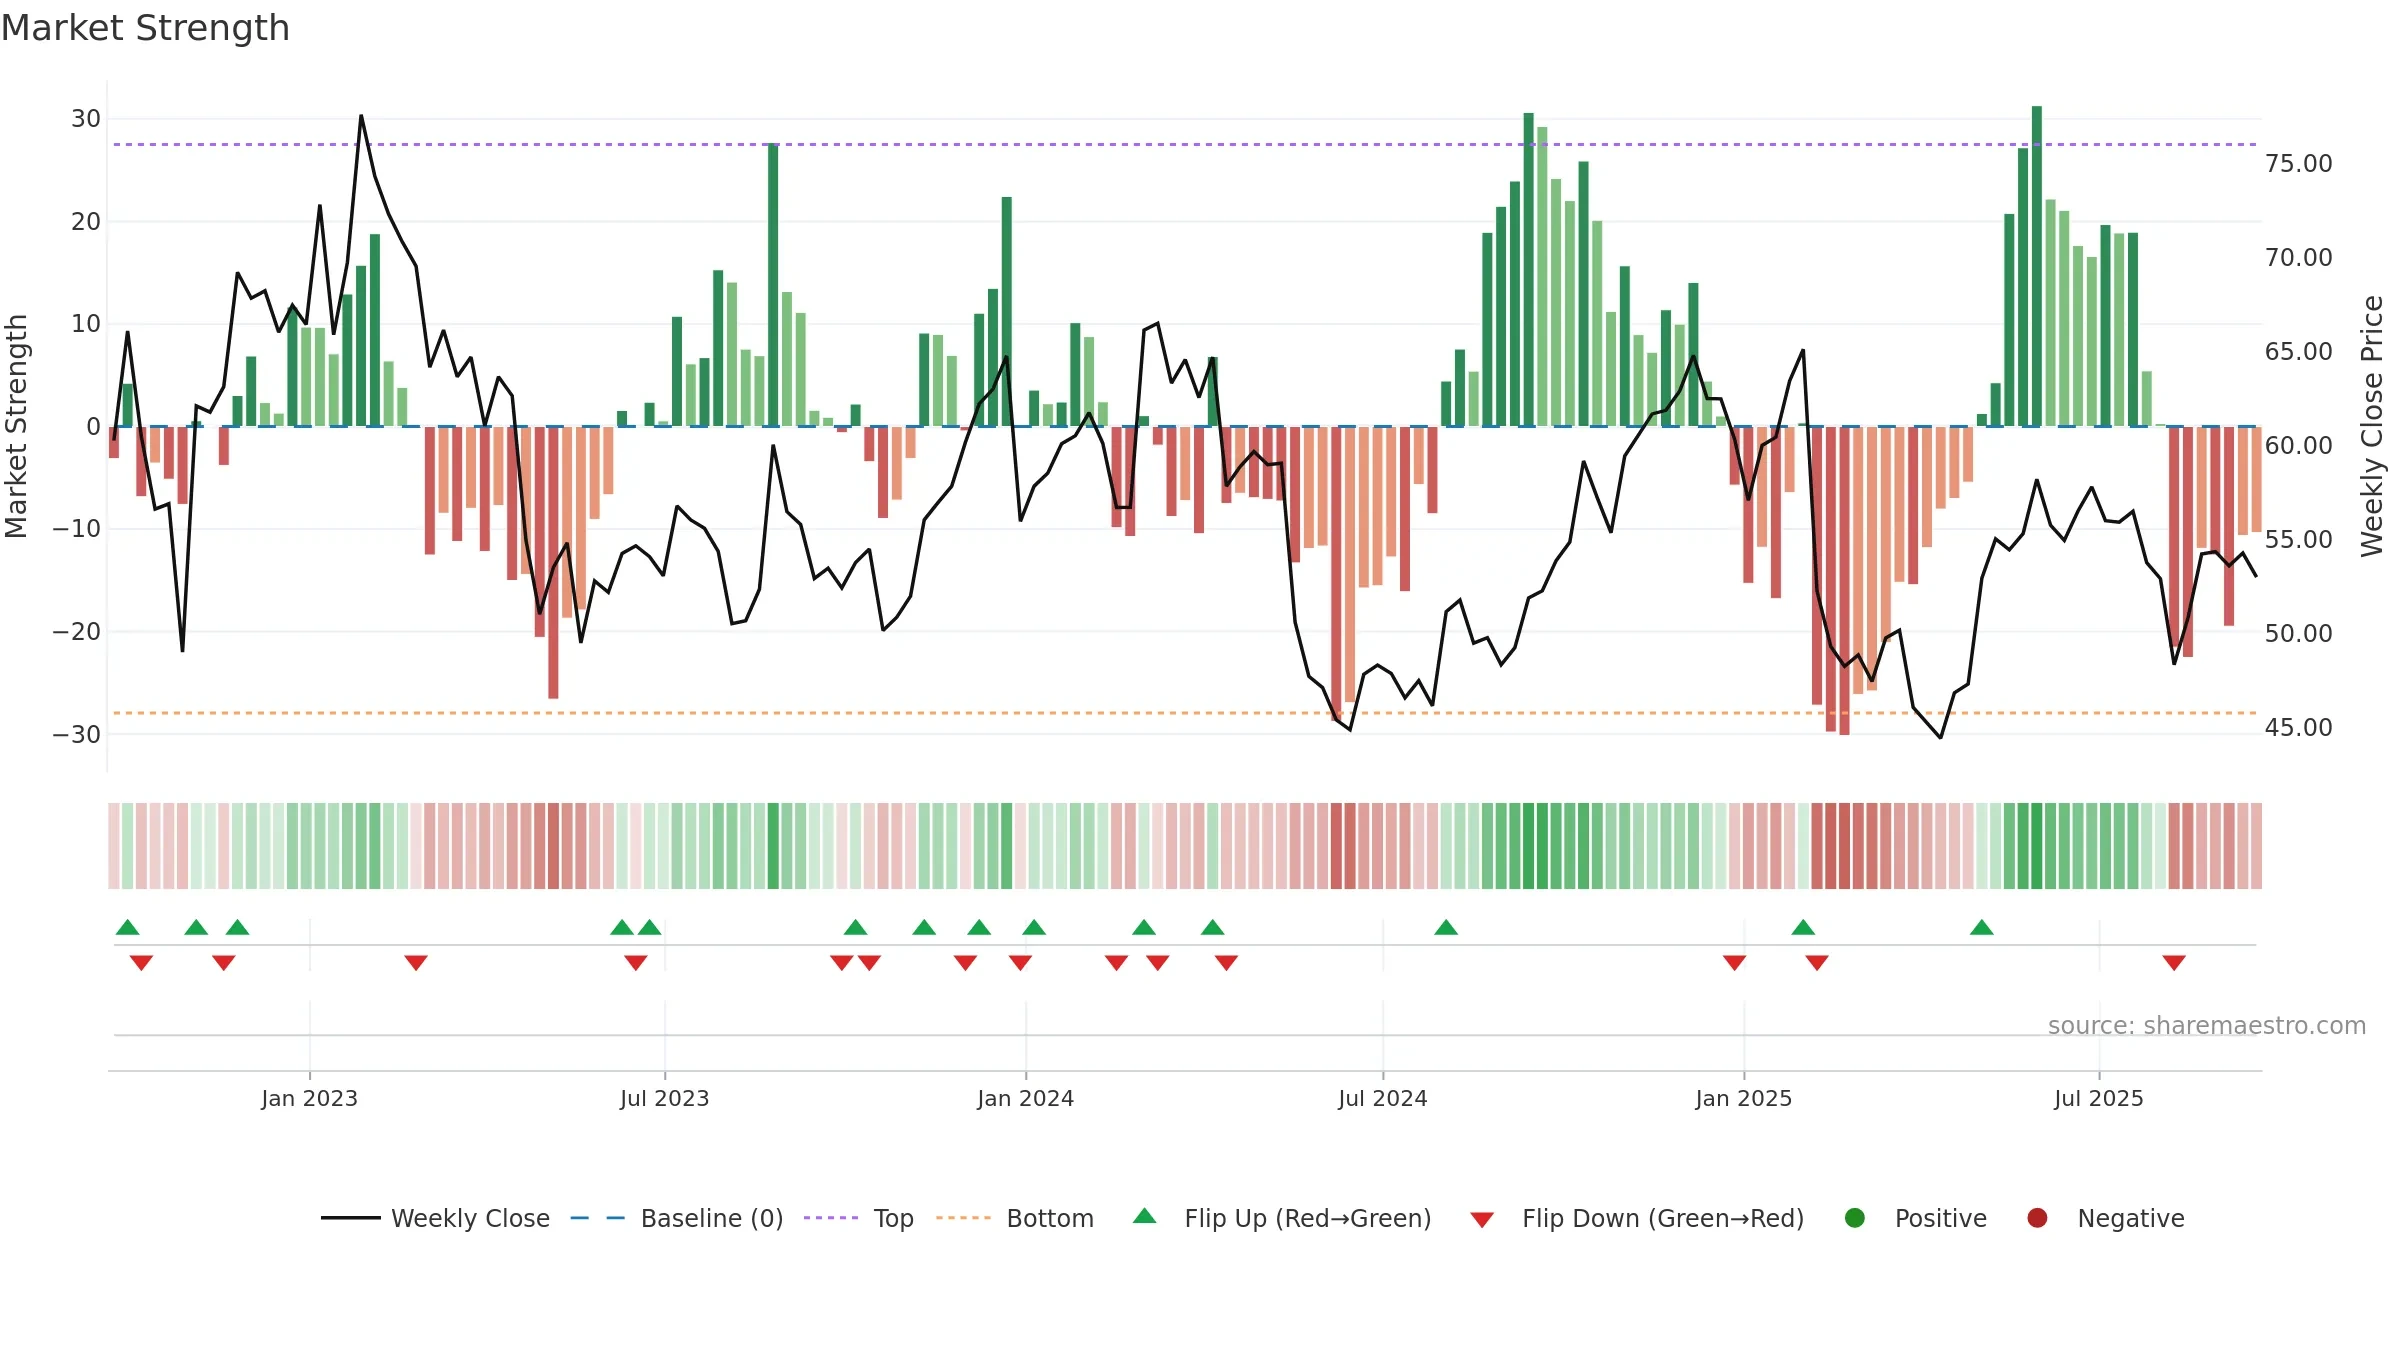Click the last flip-up marker before Jul 2025
The image size is (2400, 1350).
1981,927
